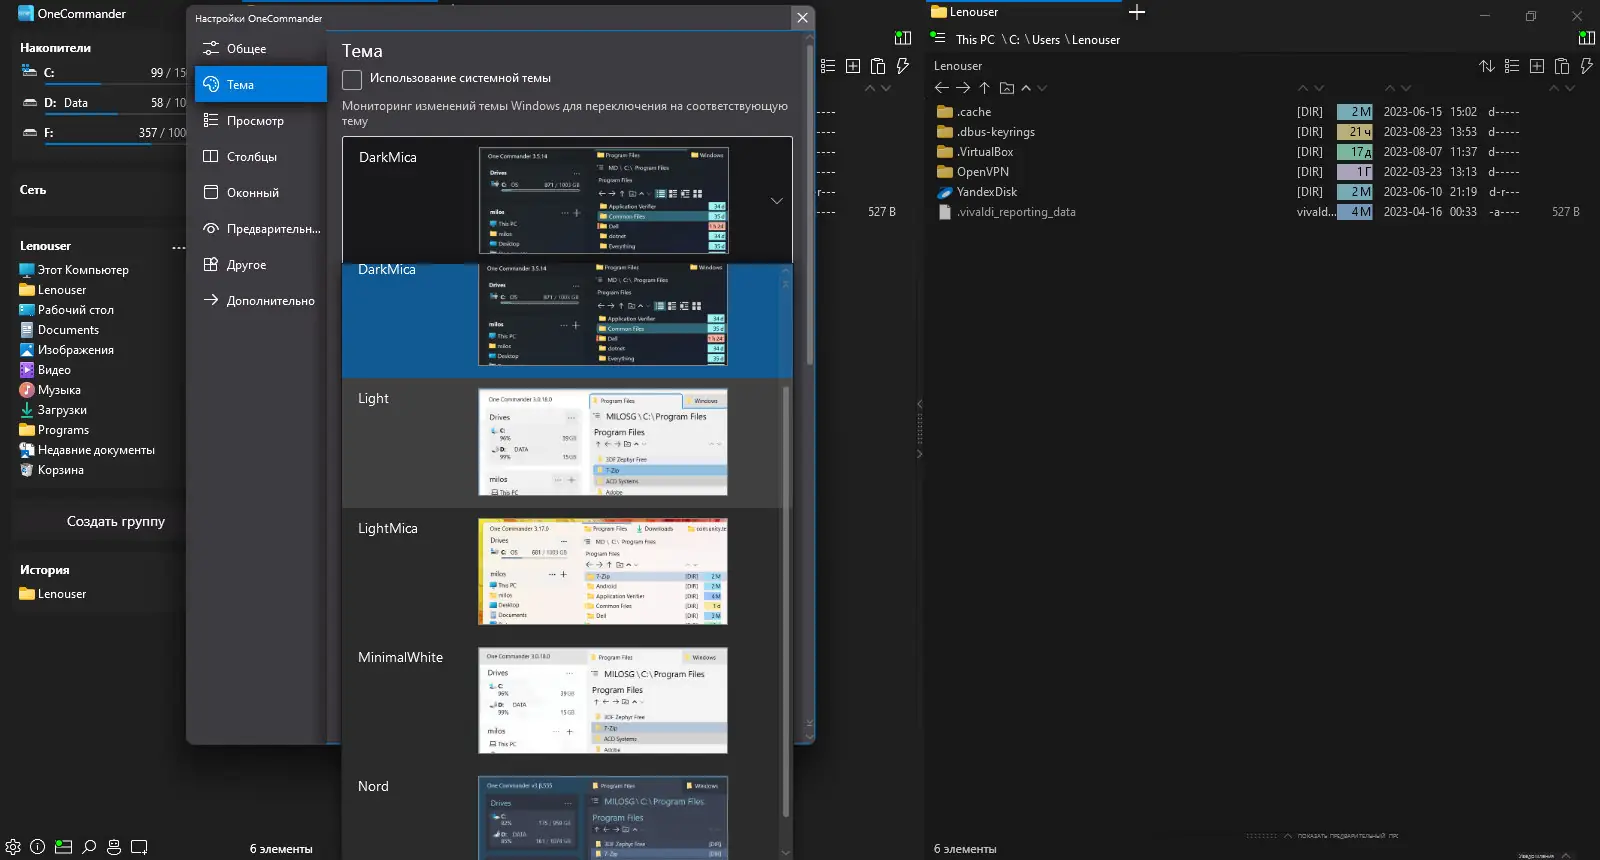The width and height of the screenshot is (1600, 860).
Task: Add a new tab with the plus icon
Action: pyautogui.click(x=1137, y=12)
